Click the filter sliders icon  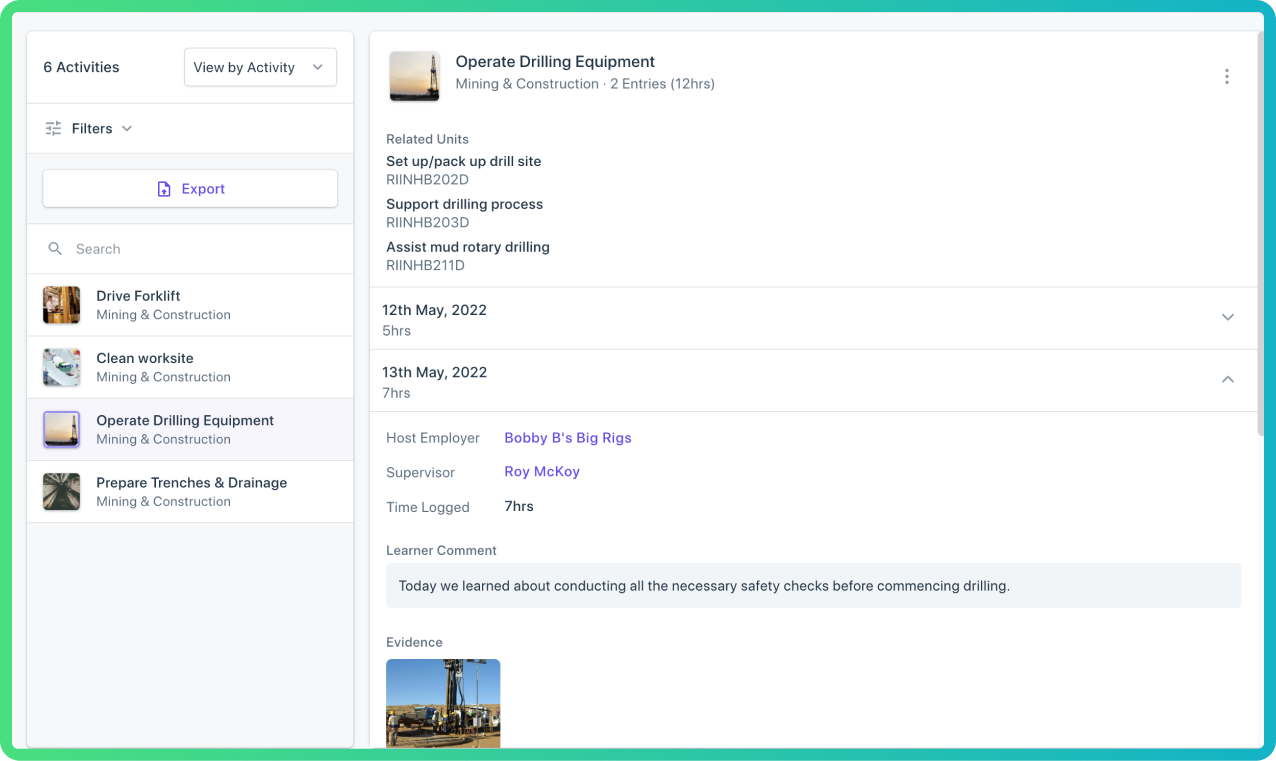click(54, 129)
